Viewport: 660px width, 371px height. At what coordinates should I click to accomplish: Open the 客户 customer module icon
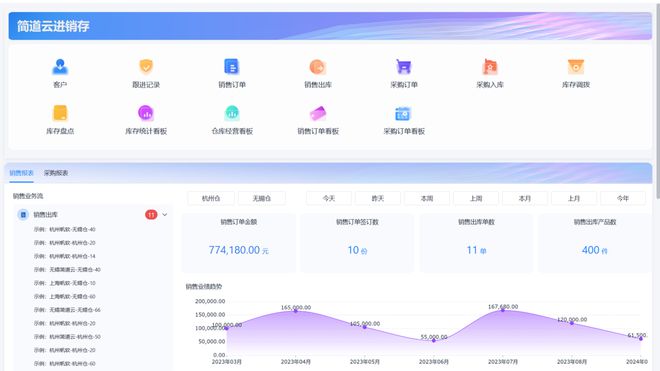point(60,67)
